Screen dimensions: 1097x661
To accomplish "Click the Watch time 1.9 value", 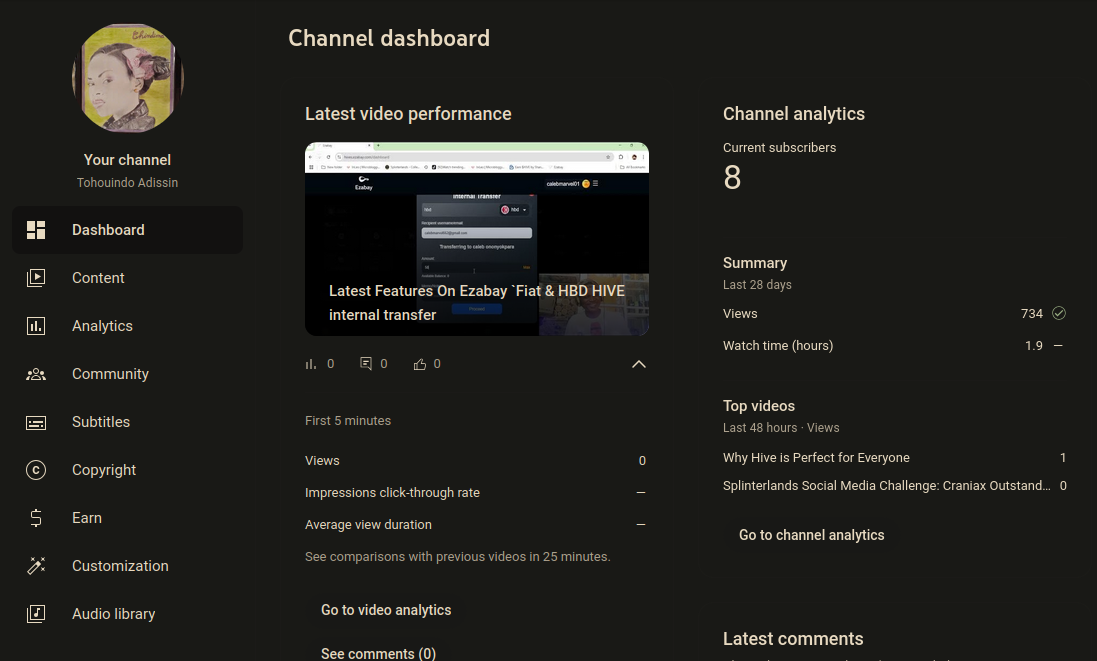I will tap(1033, 346).
